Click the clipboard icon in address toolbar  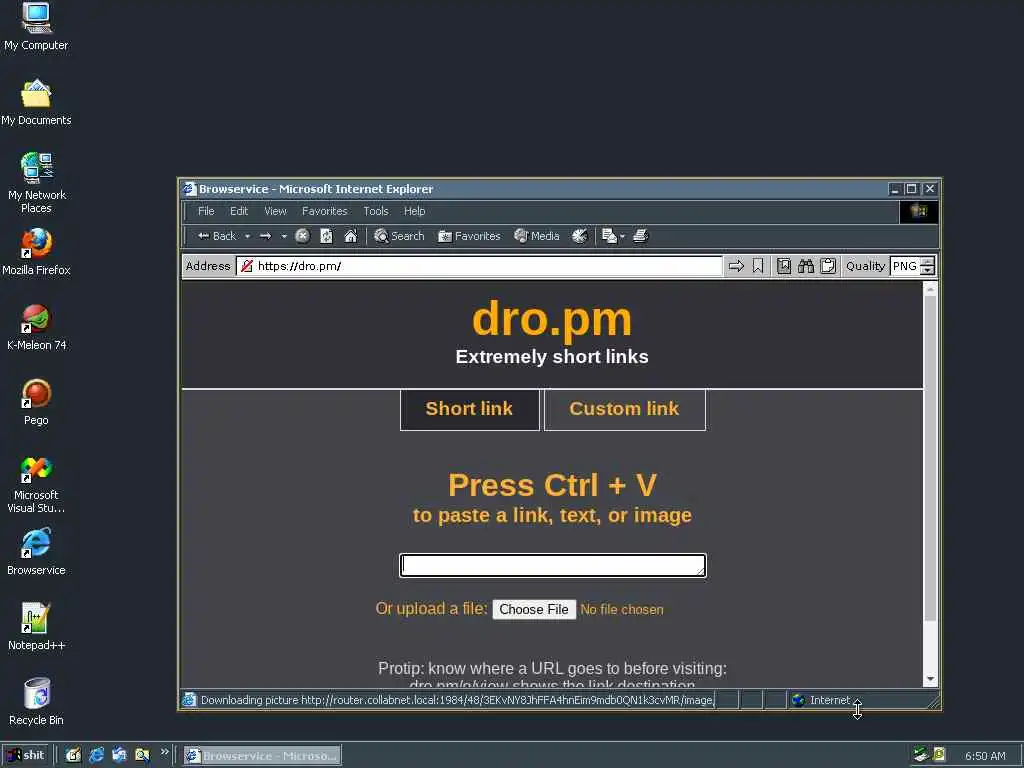(x=828, y=266)
